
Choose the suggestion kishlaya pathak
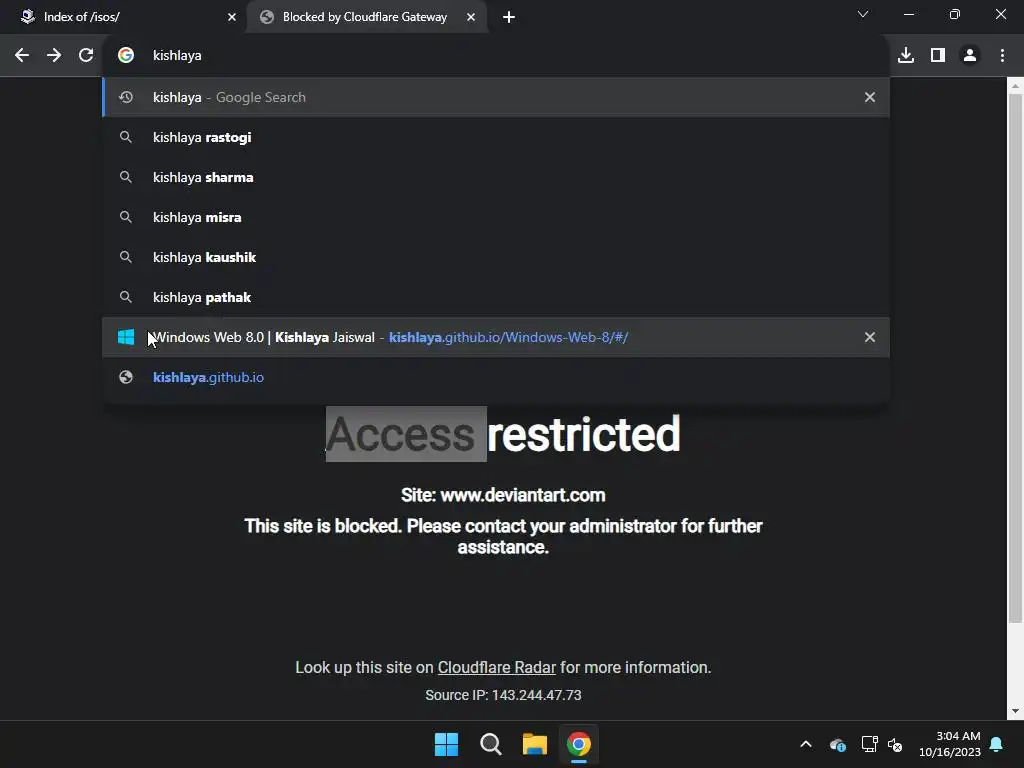pos(496,297)
